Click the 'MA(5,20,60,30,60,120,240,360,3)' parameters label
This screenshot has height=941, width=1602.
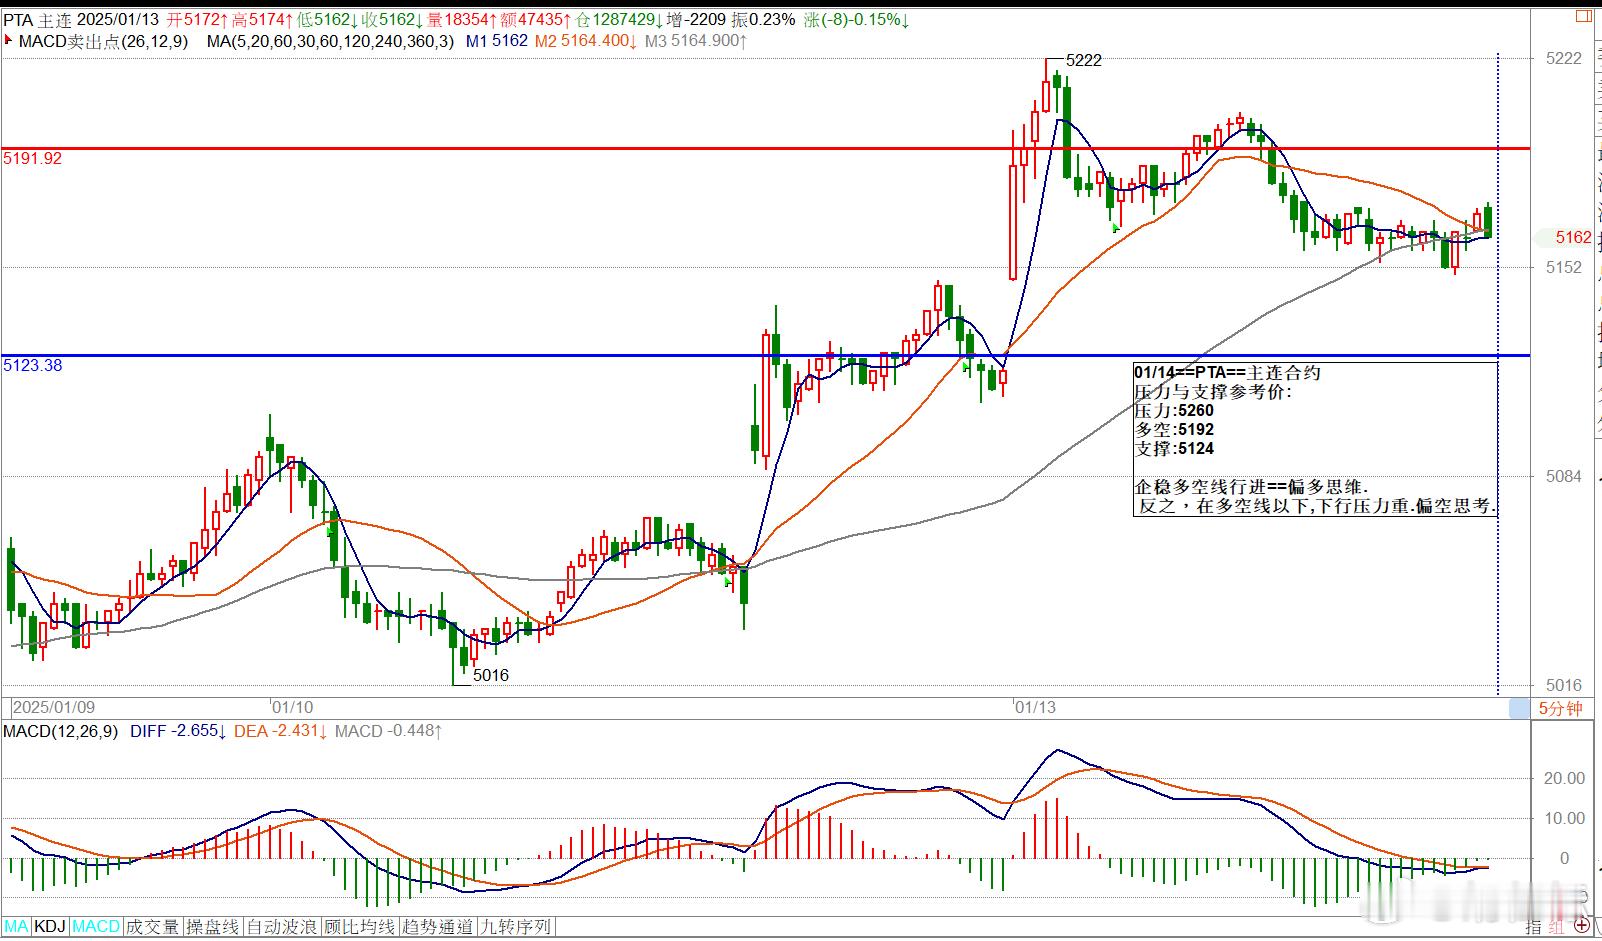(330, 41)
